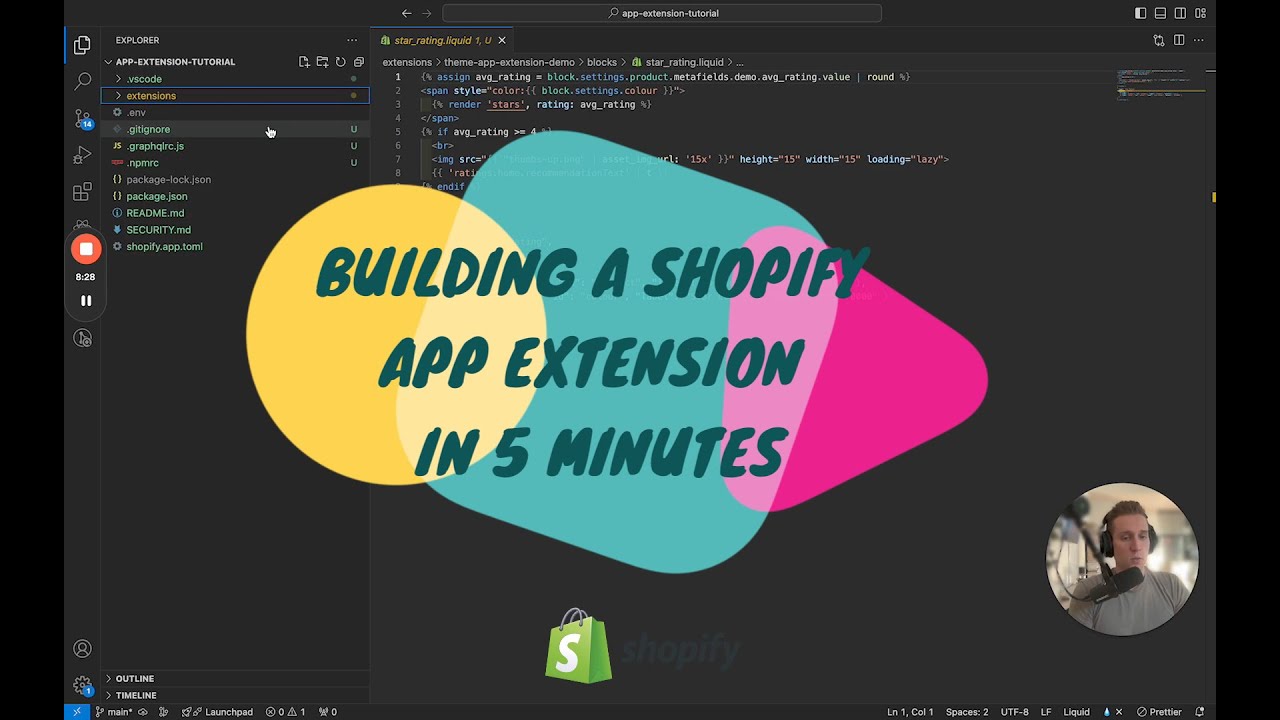Open the Run and Debug view
Screen dimensions: 1280x720
point(82,155)
